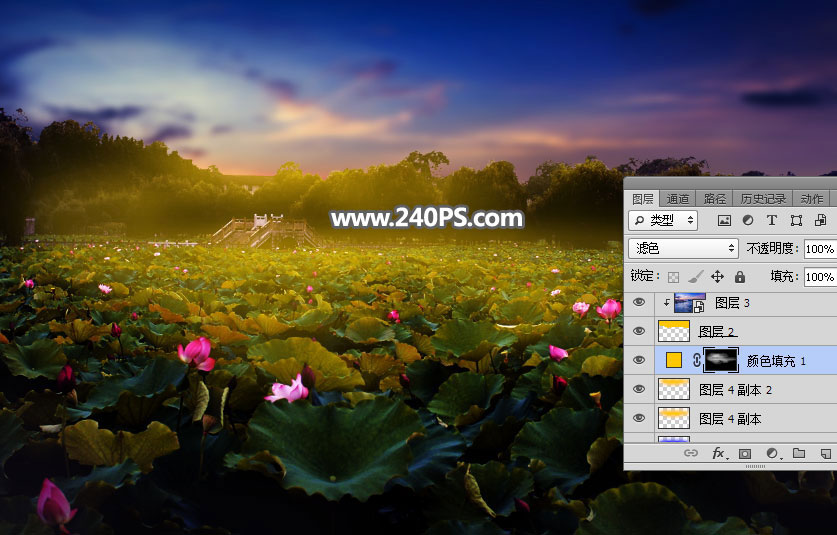
Task: Select layer name 图层 4 副本
Action: 730,419
